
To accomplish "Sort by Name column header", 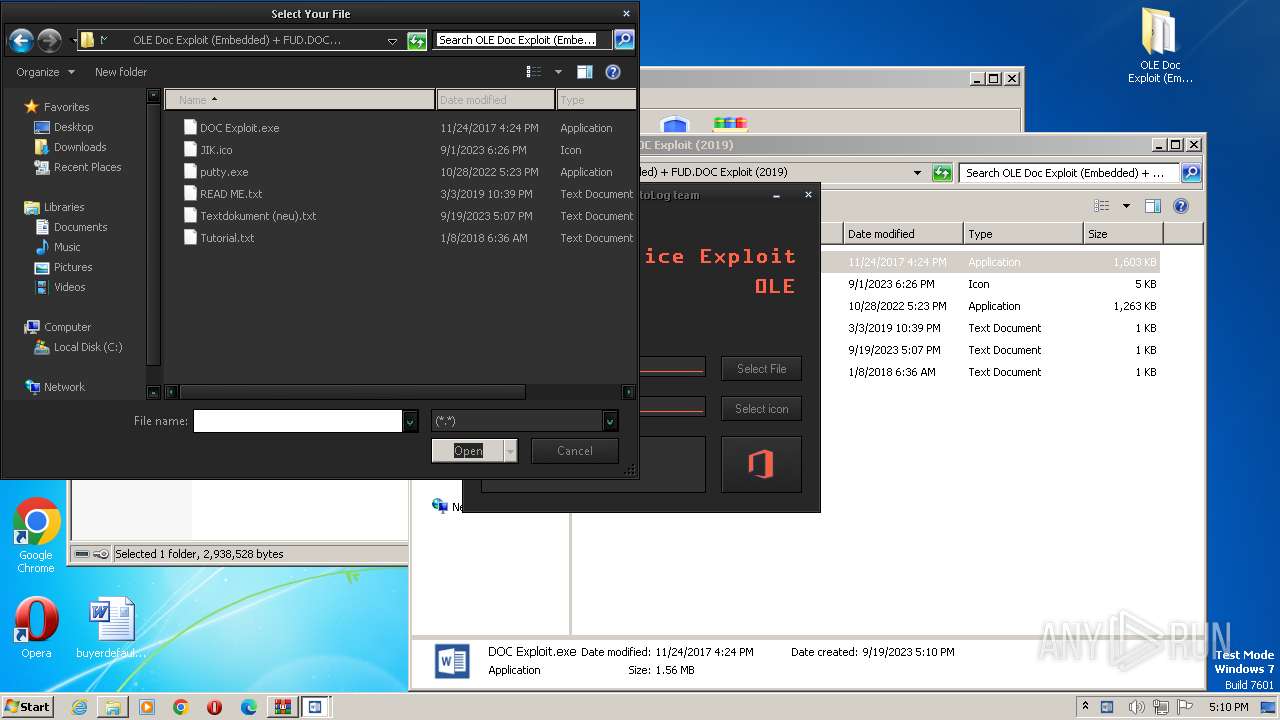I will 300,99.
